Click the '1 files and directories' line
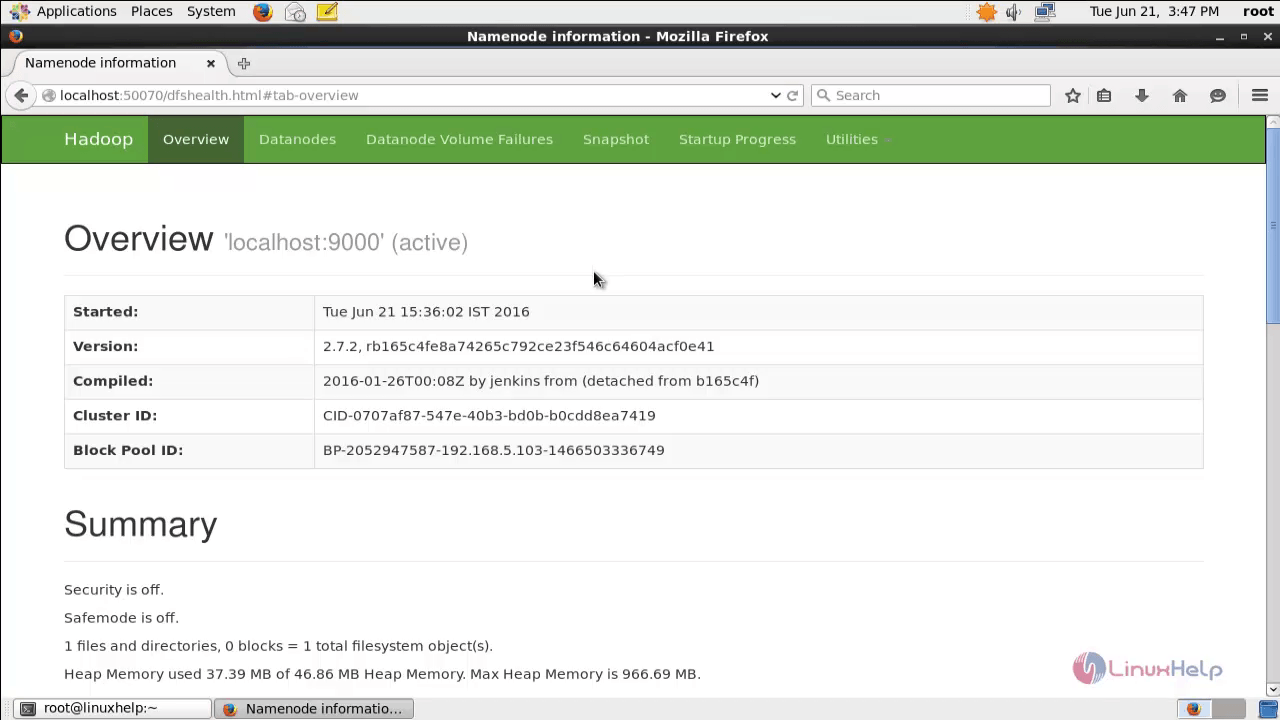Screen dimensions: 1280x720 coord(278,646)
